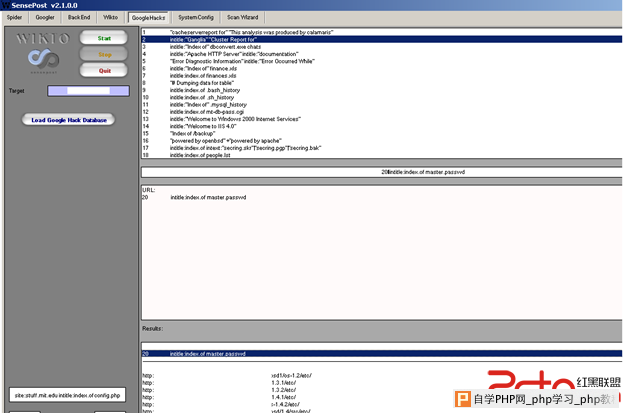Click the SensePost title bar app icon
624x413 pixels.
coord(6,5)
